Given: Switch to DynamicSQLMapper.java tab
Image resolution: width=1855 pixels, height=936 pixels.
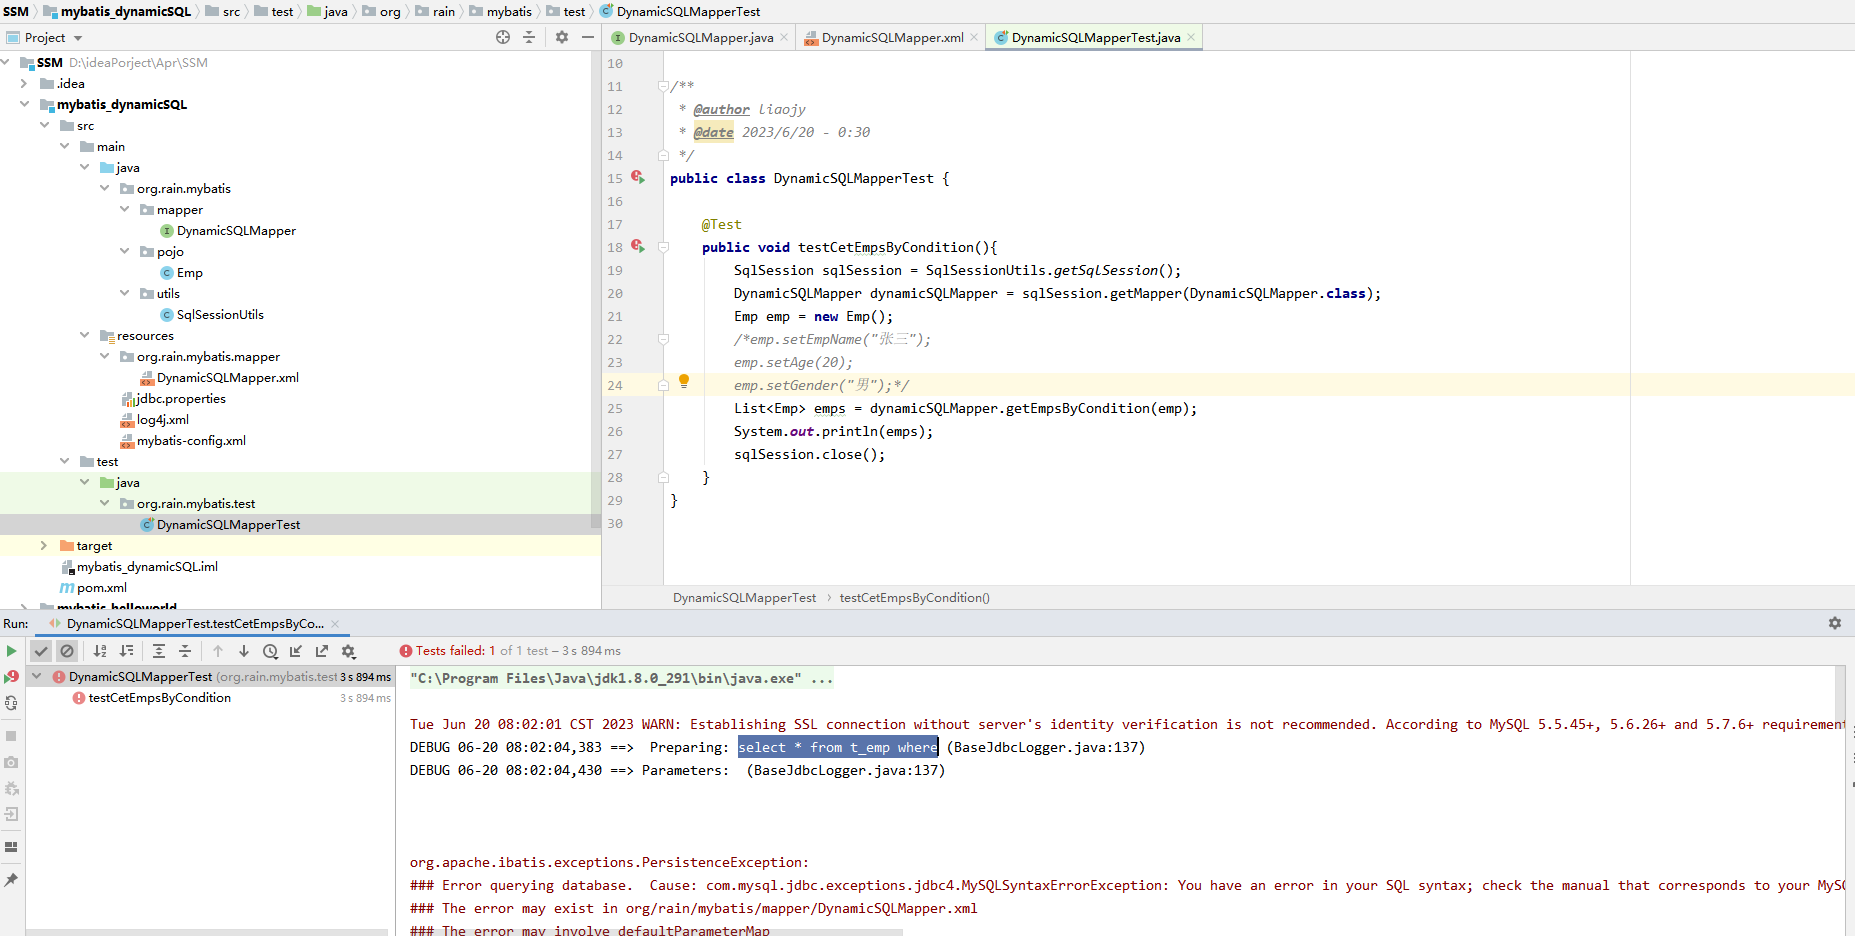Looking at the screenshot, I should [x=700, y=38].
